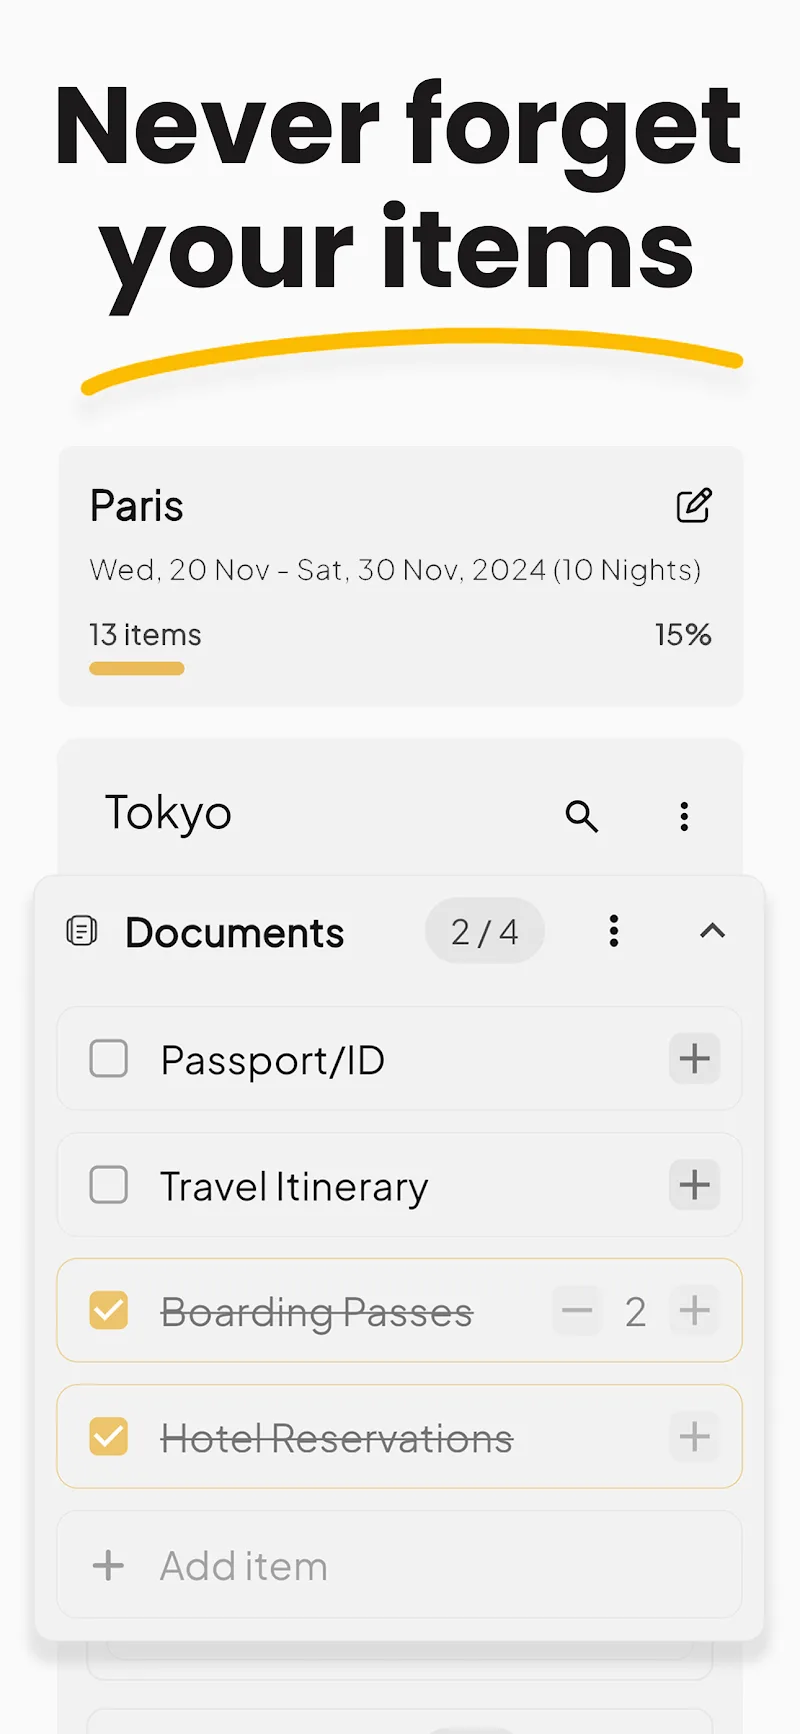
Task: Open Tokyo list more options menu
Action: point(684,816)
